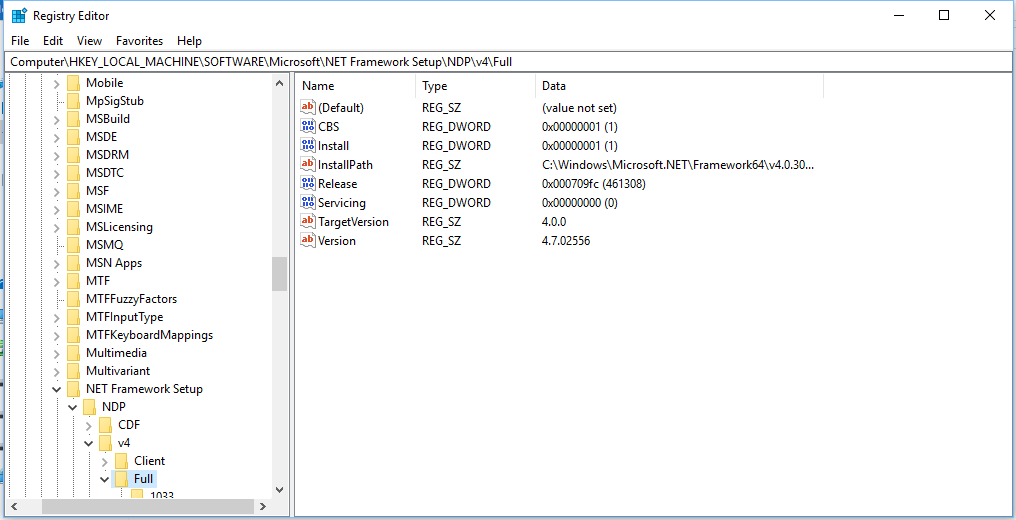
Task: Click the MSDRM folder icon
Action: pos(73,155)
